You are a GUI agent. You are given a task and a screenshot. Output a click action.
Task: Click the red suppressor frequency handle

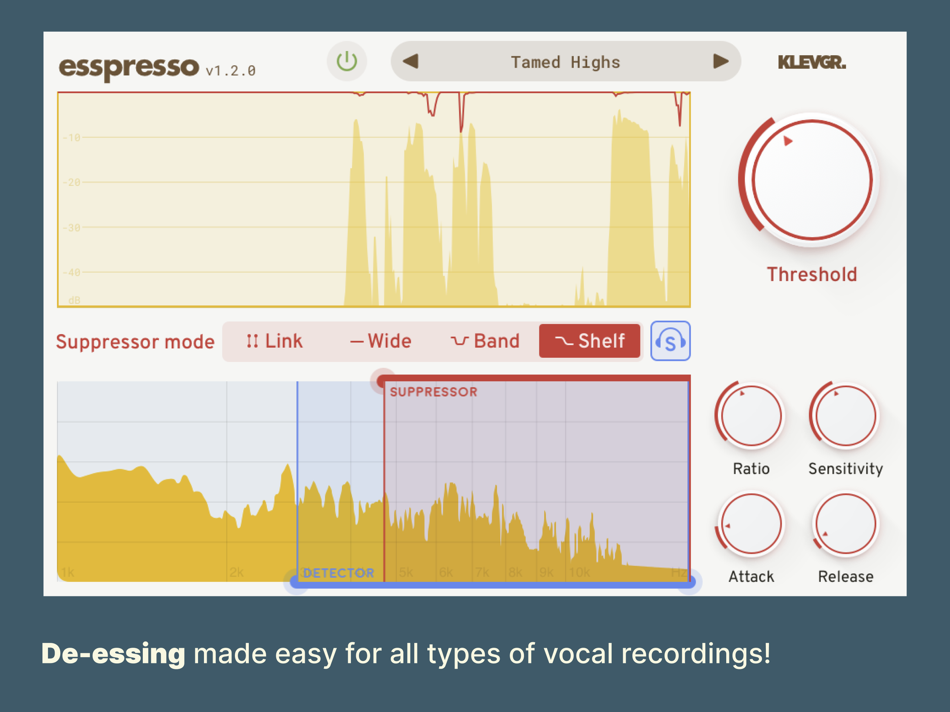[382, 381]
